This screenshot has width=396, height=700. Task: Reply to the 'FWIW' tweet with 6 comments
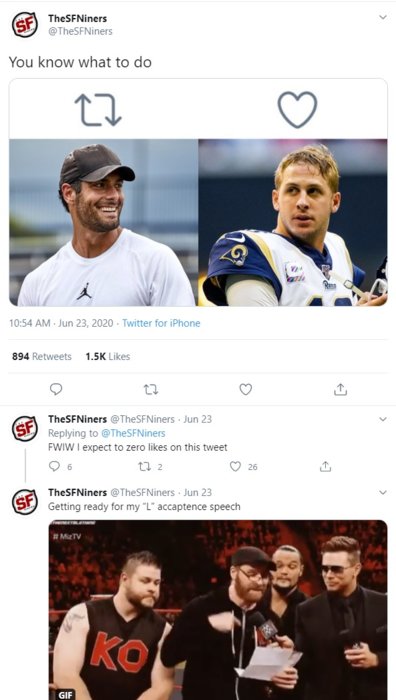[x=54, y=467]
